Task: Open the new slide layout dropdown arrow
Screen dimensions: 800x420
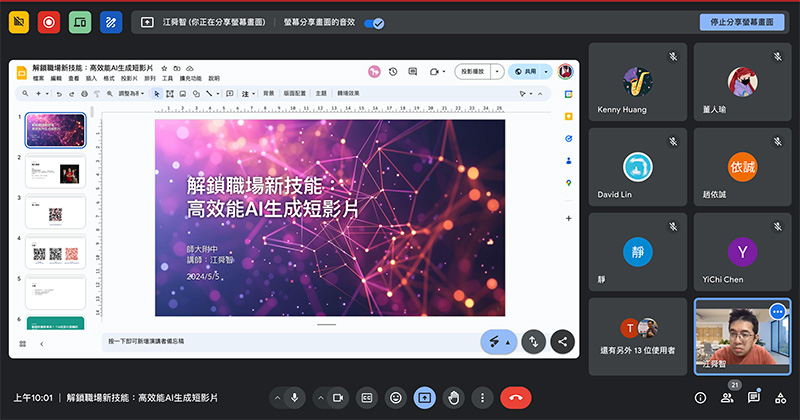Action: tap(47, 93)
